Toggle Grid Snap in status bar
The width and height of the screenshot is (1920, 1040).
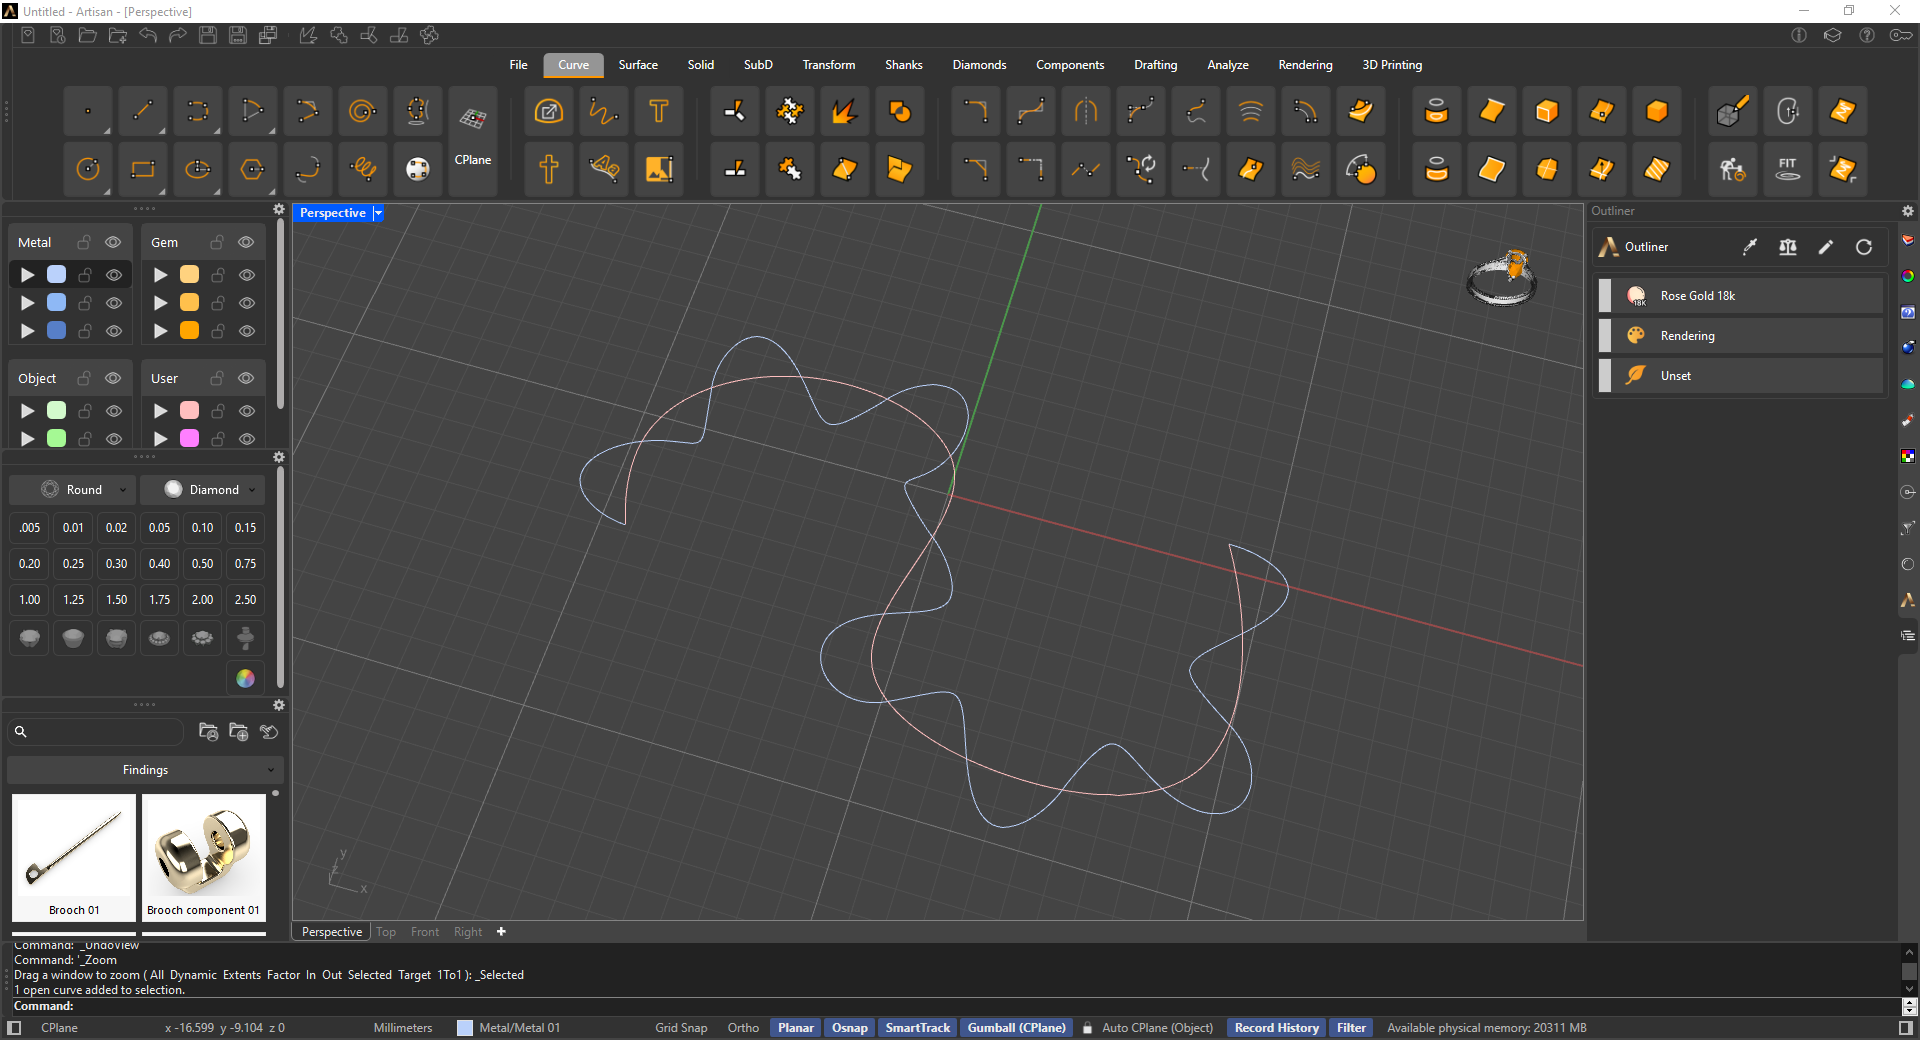tap(681, 1028)
